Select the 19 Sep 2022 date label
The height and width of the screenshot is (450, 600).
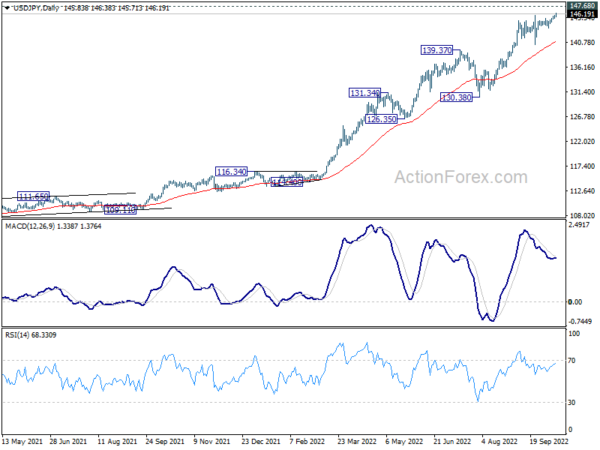pos(549,442)
